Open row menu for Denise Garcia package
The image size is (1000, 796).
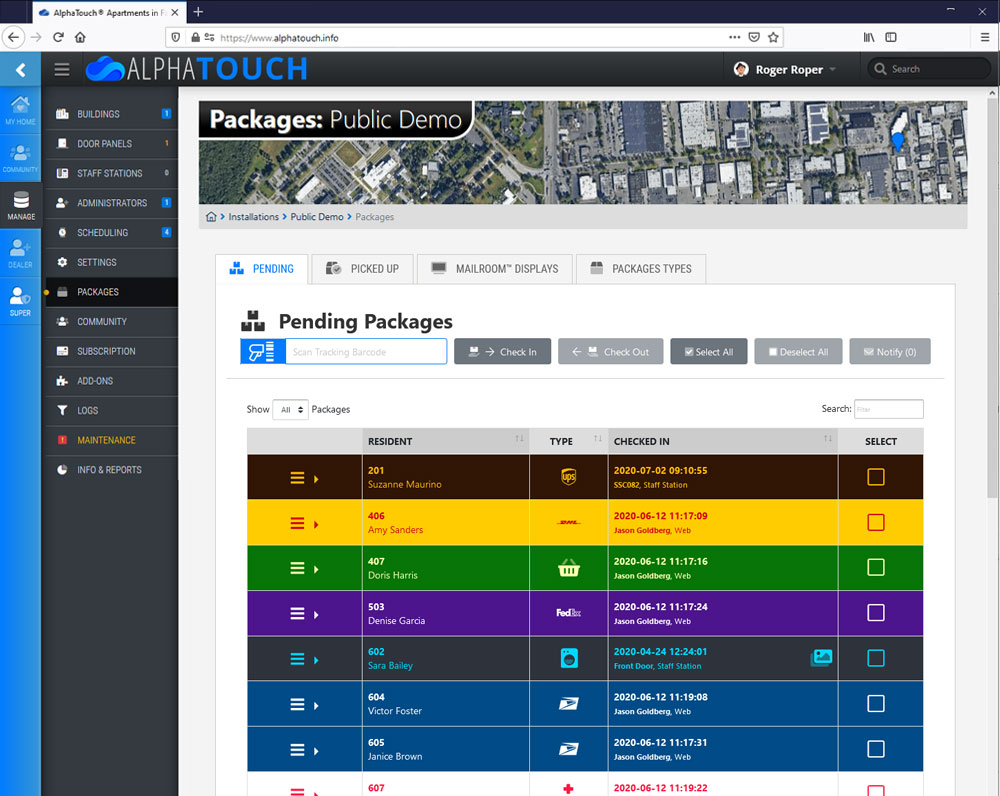pyautogui.click(x=297, y=614)
